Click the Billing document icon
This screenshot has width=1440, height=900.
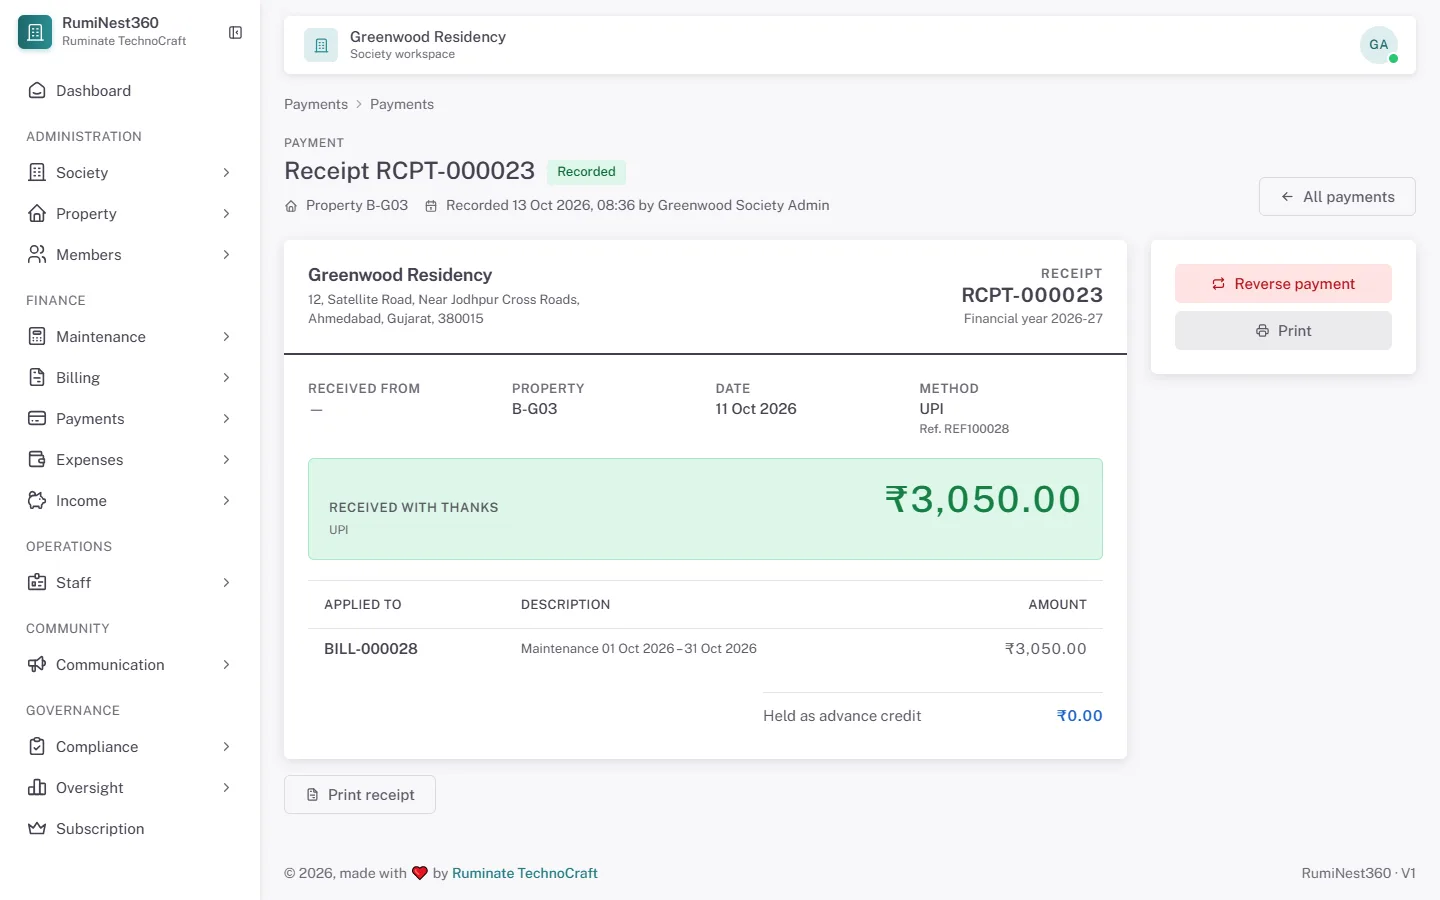tap(37, 378)
